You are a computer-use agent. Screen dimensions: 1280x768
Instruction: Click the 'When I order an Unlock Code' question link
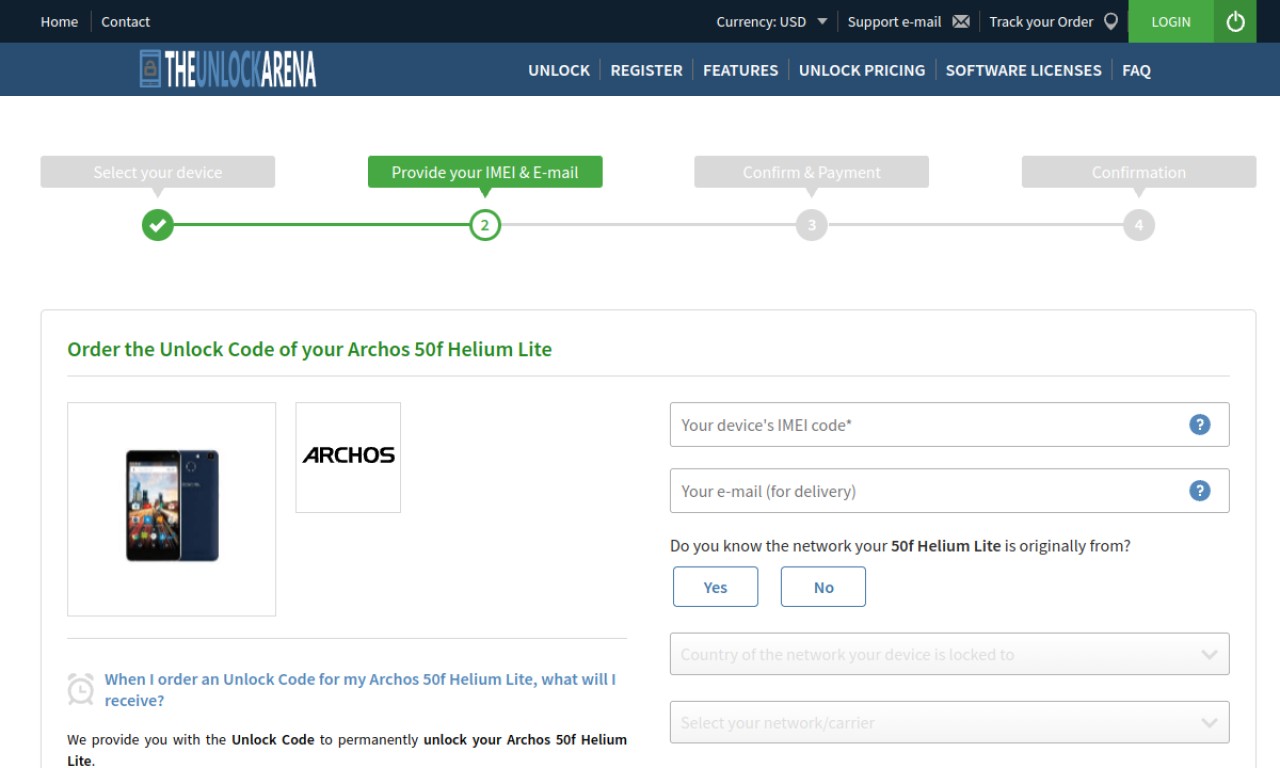(x=360, y=689)
